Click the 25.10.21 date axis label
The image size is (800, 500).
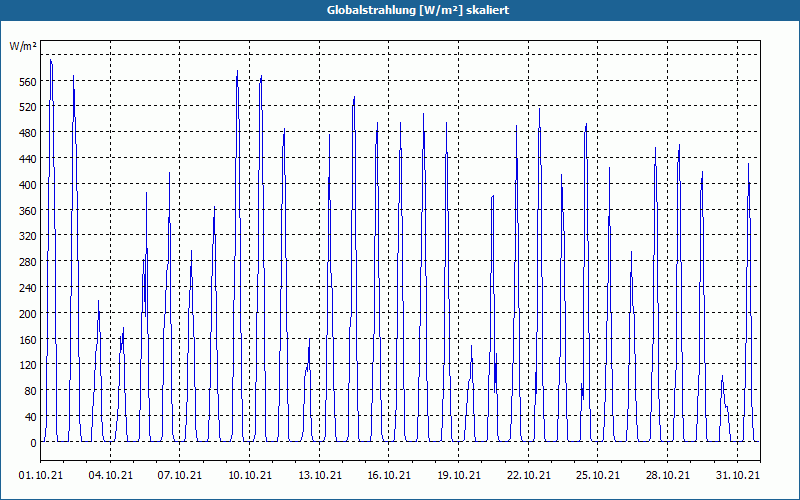(x=597, y=476)
